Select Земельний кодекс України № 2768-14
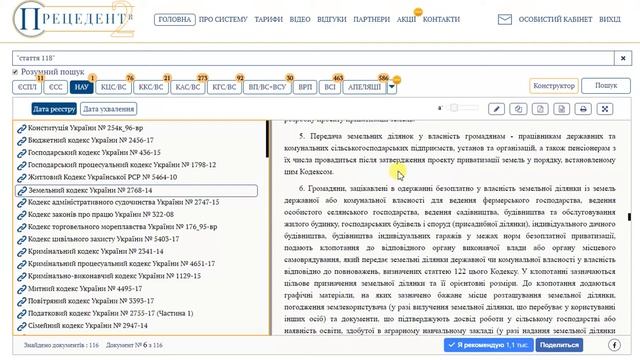This screenshot has width=640, height=360. pyautogui.click(x=136, y=191)
